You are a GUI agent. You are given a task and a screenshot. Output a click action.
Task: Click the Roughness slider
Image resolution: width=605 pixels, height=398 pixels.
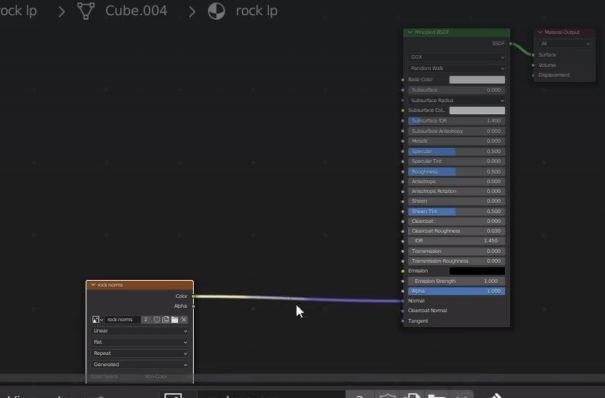pyautogui.click(x=456, y=172)
